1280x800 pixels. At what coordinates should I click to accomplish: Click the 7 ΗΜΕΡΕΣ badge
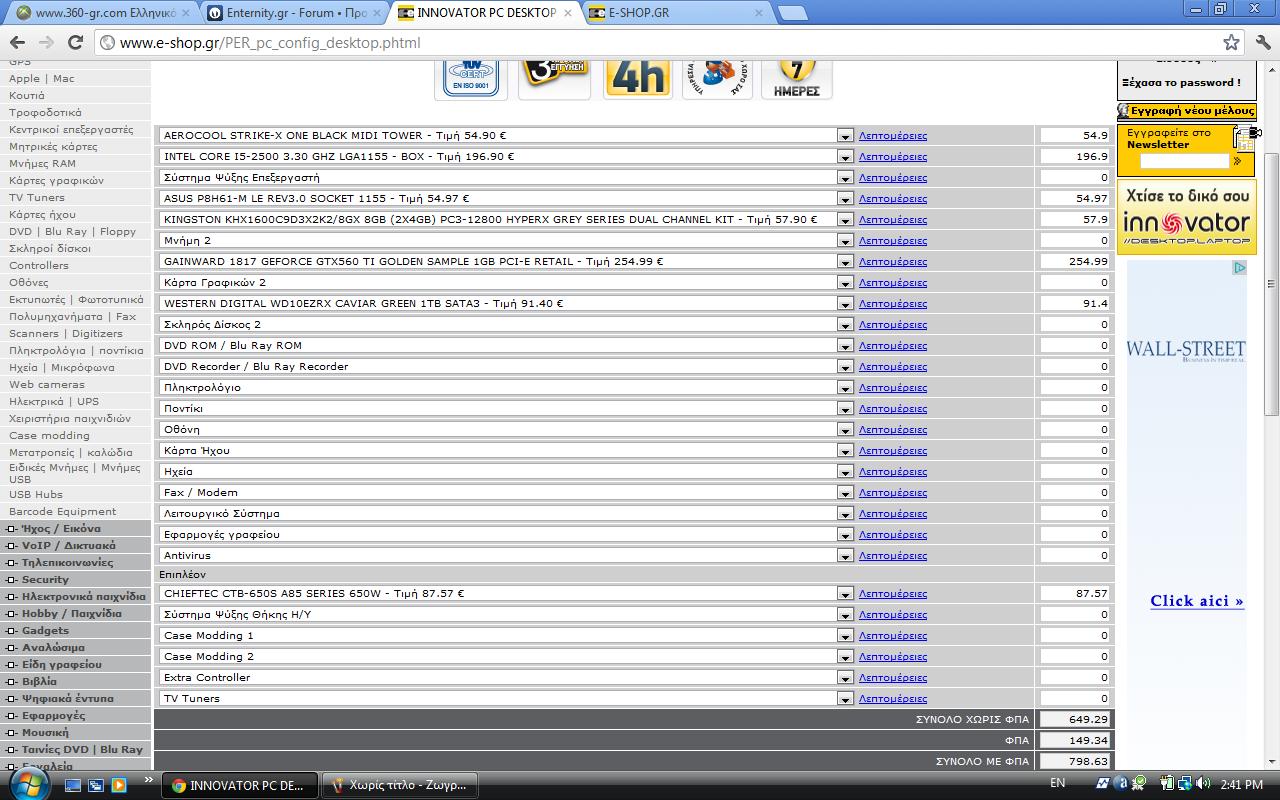[x=797, y=78]
